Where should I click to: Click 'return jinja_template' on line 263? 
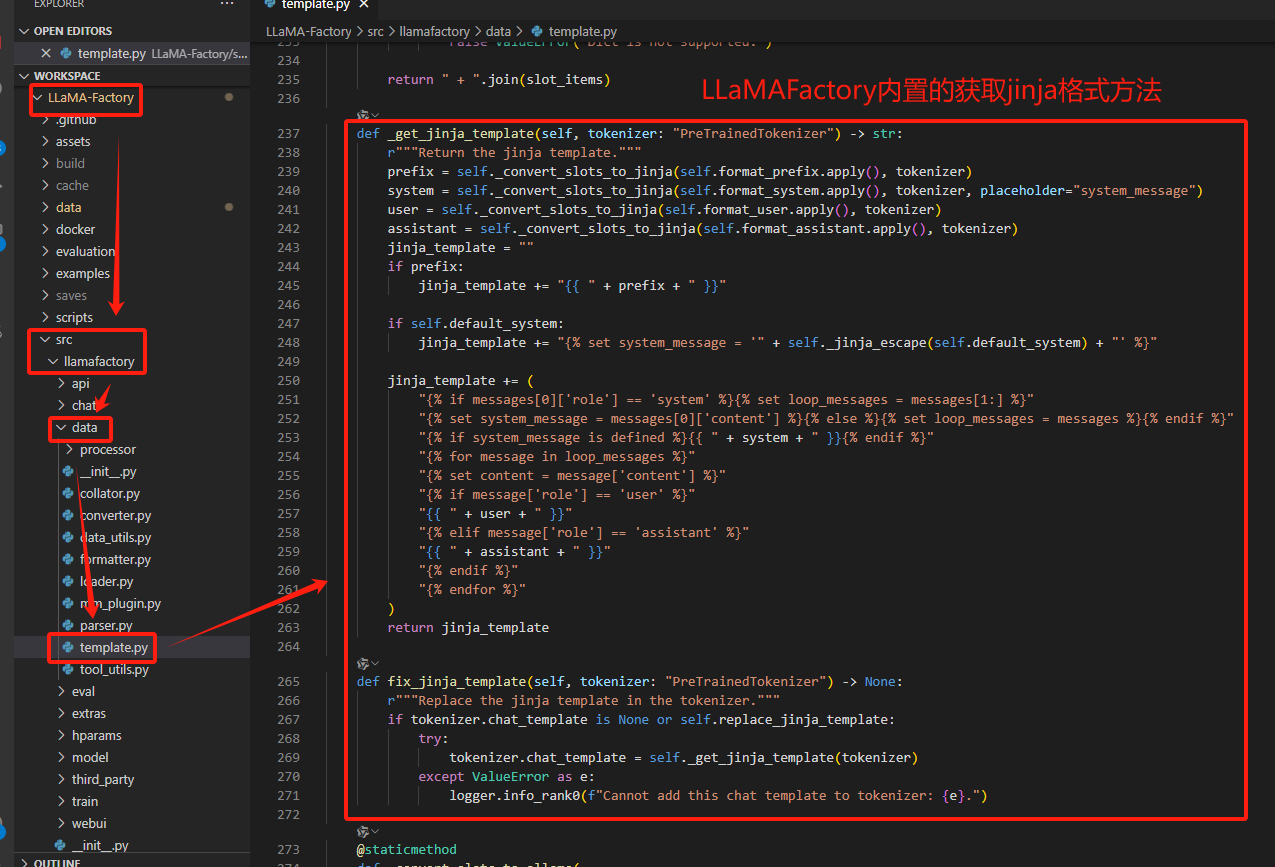(x=468, y=627)
